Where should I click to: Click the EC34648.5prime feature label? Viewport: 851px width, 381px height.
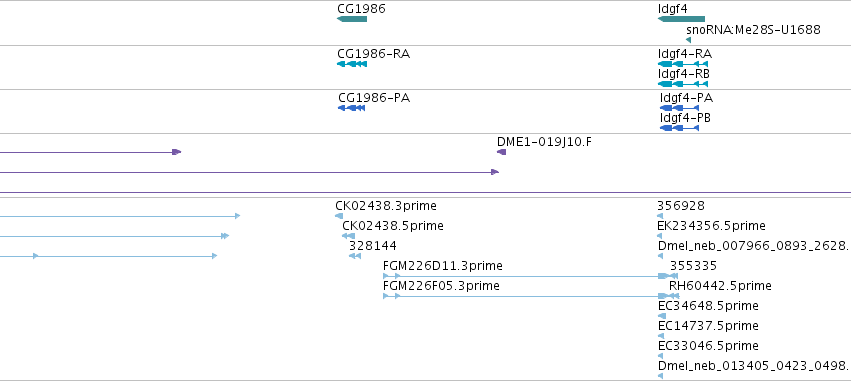click(x=708, y=306)
